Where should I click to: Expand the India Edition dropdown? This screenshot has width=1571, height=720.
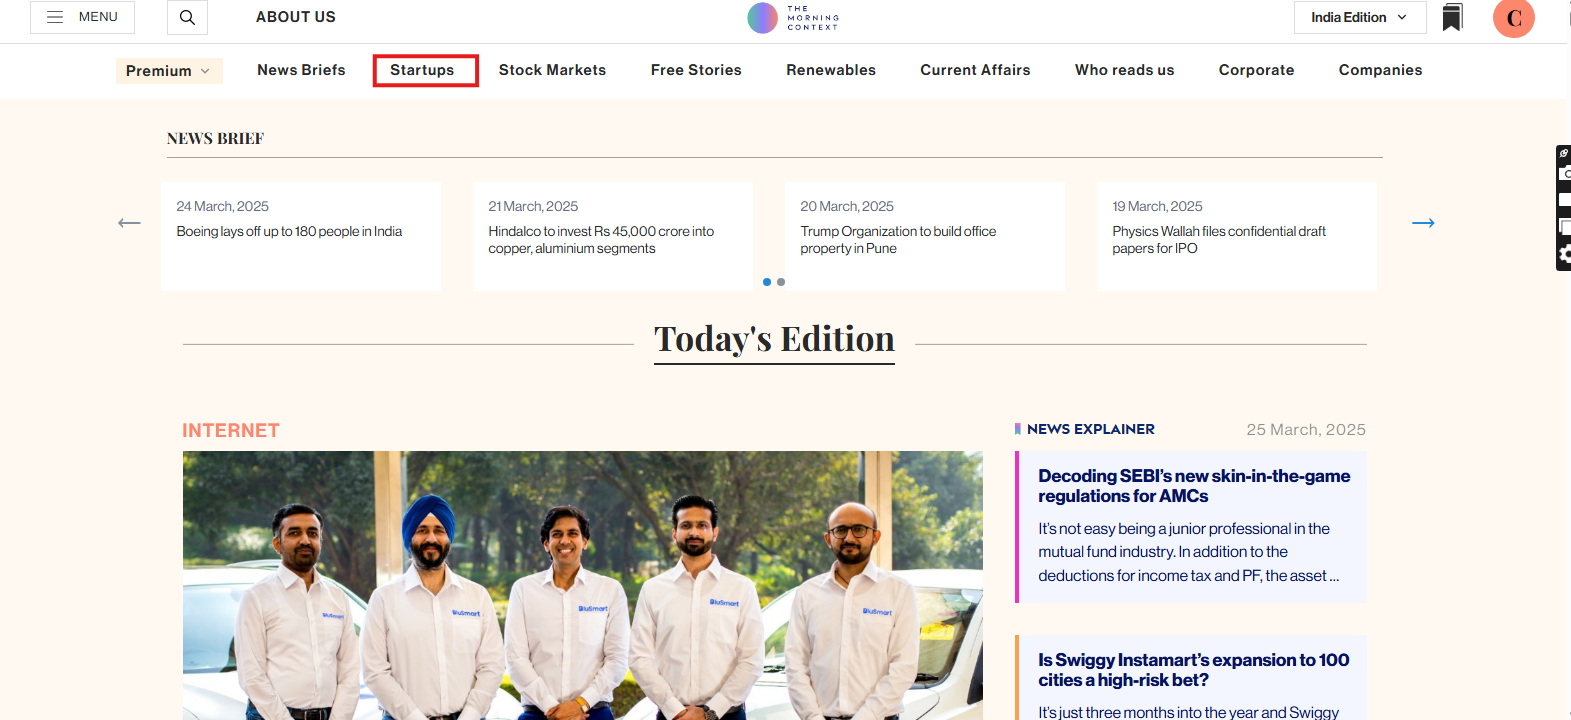(1359, 17)
